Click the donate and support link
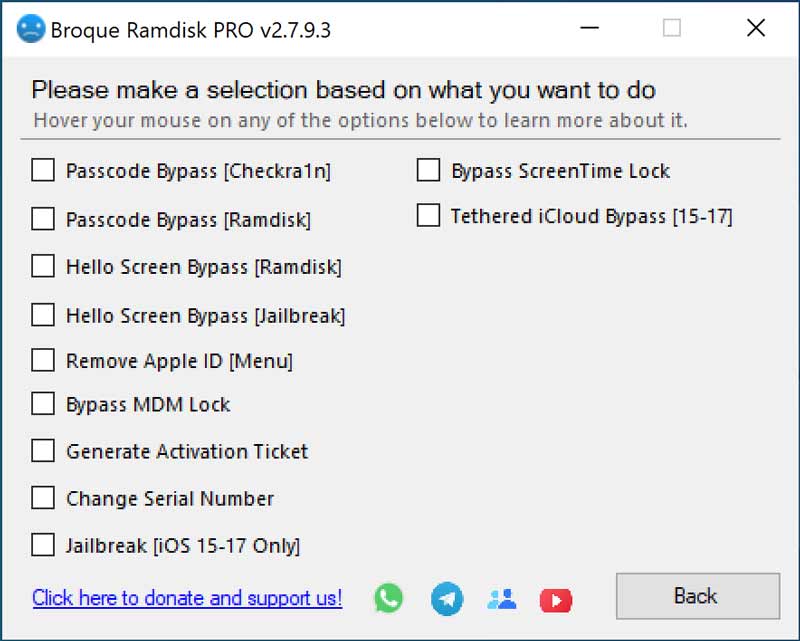Viewport: 800px width, 641px height. click(186, 598)
